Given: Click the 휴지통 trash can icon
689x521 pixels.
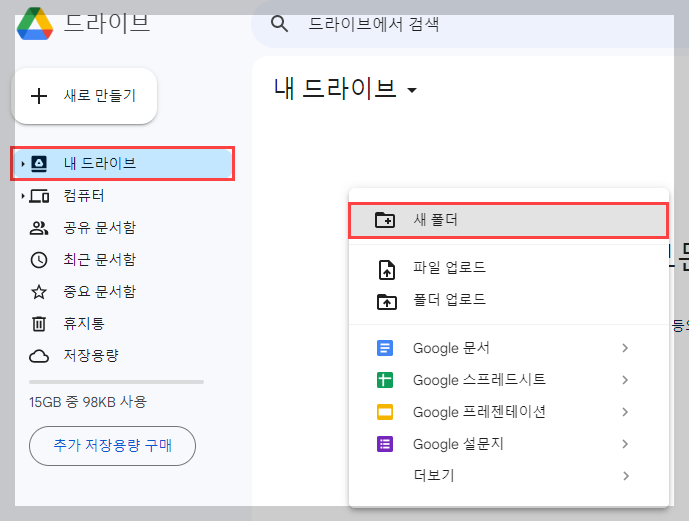Looking at the screenshot, I should [x=39, y=324].
